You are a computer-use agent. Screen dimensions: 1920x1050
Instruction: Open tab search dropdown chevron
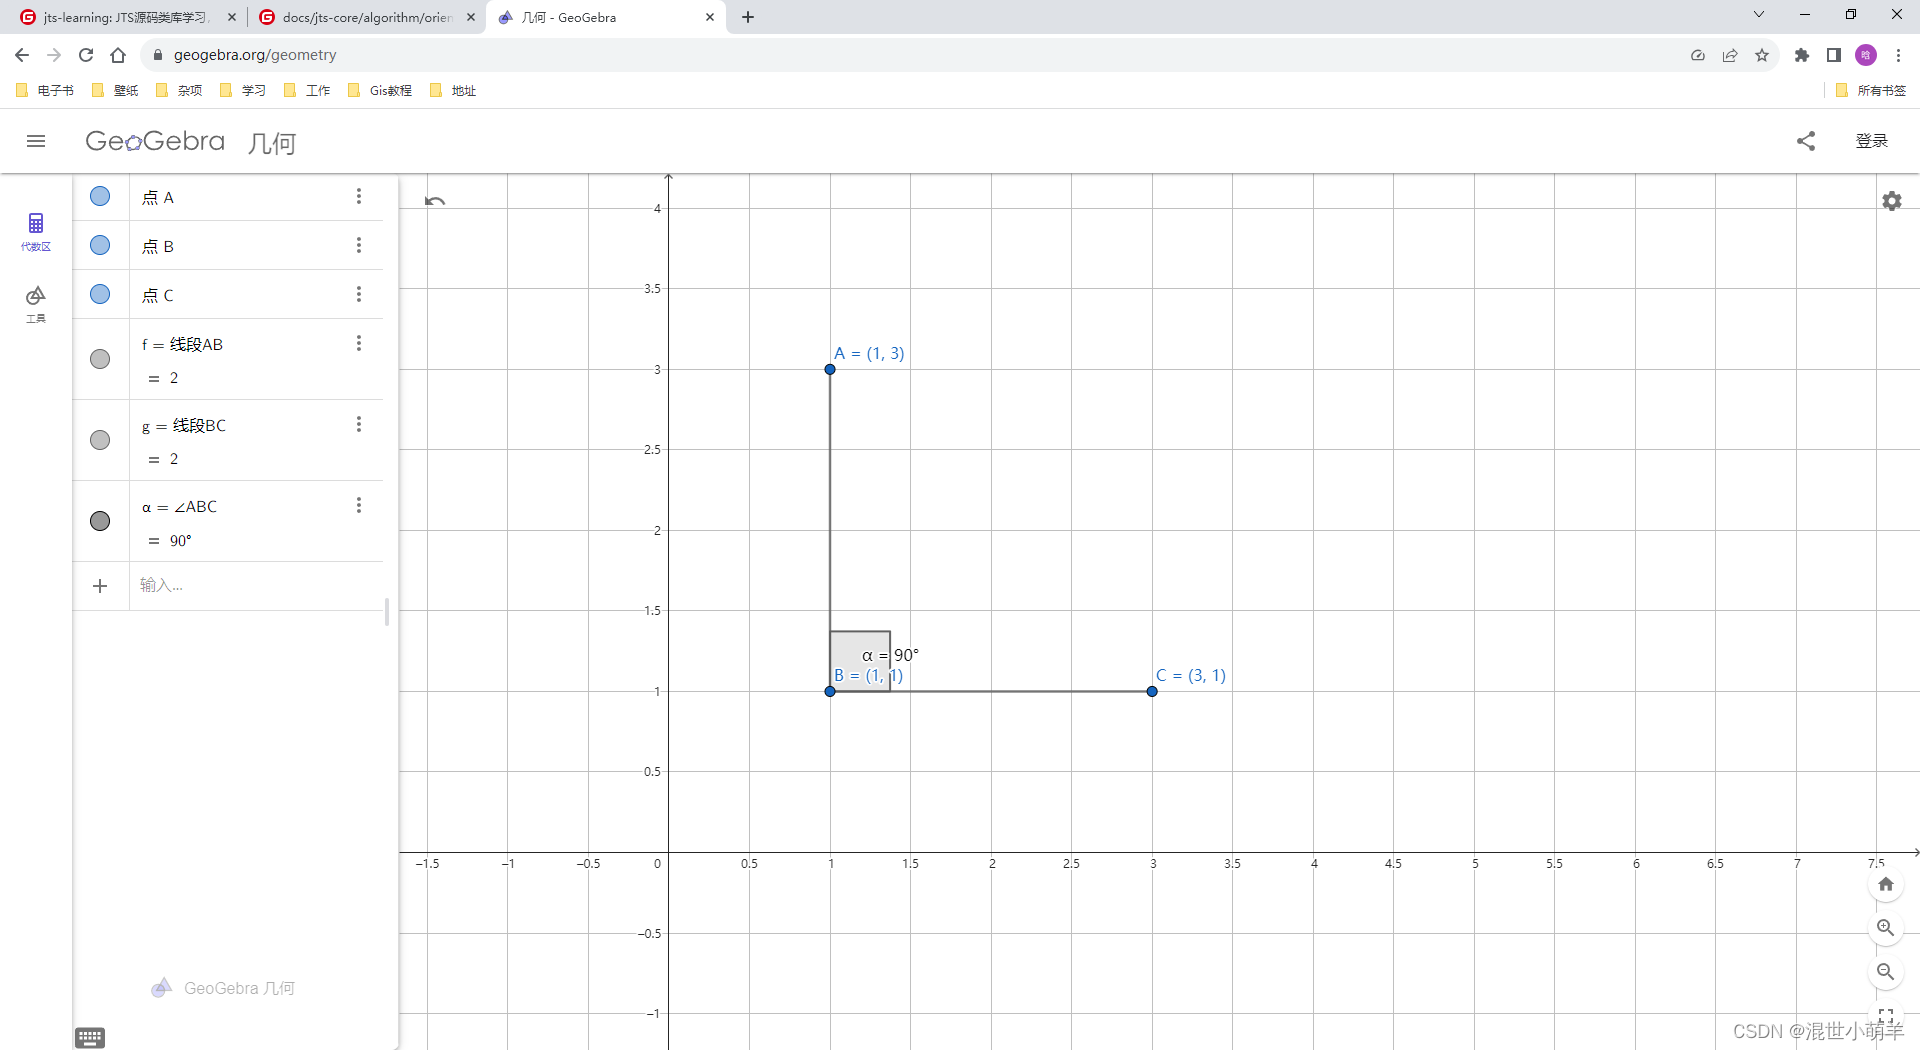coord(1759,14)
